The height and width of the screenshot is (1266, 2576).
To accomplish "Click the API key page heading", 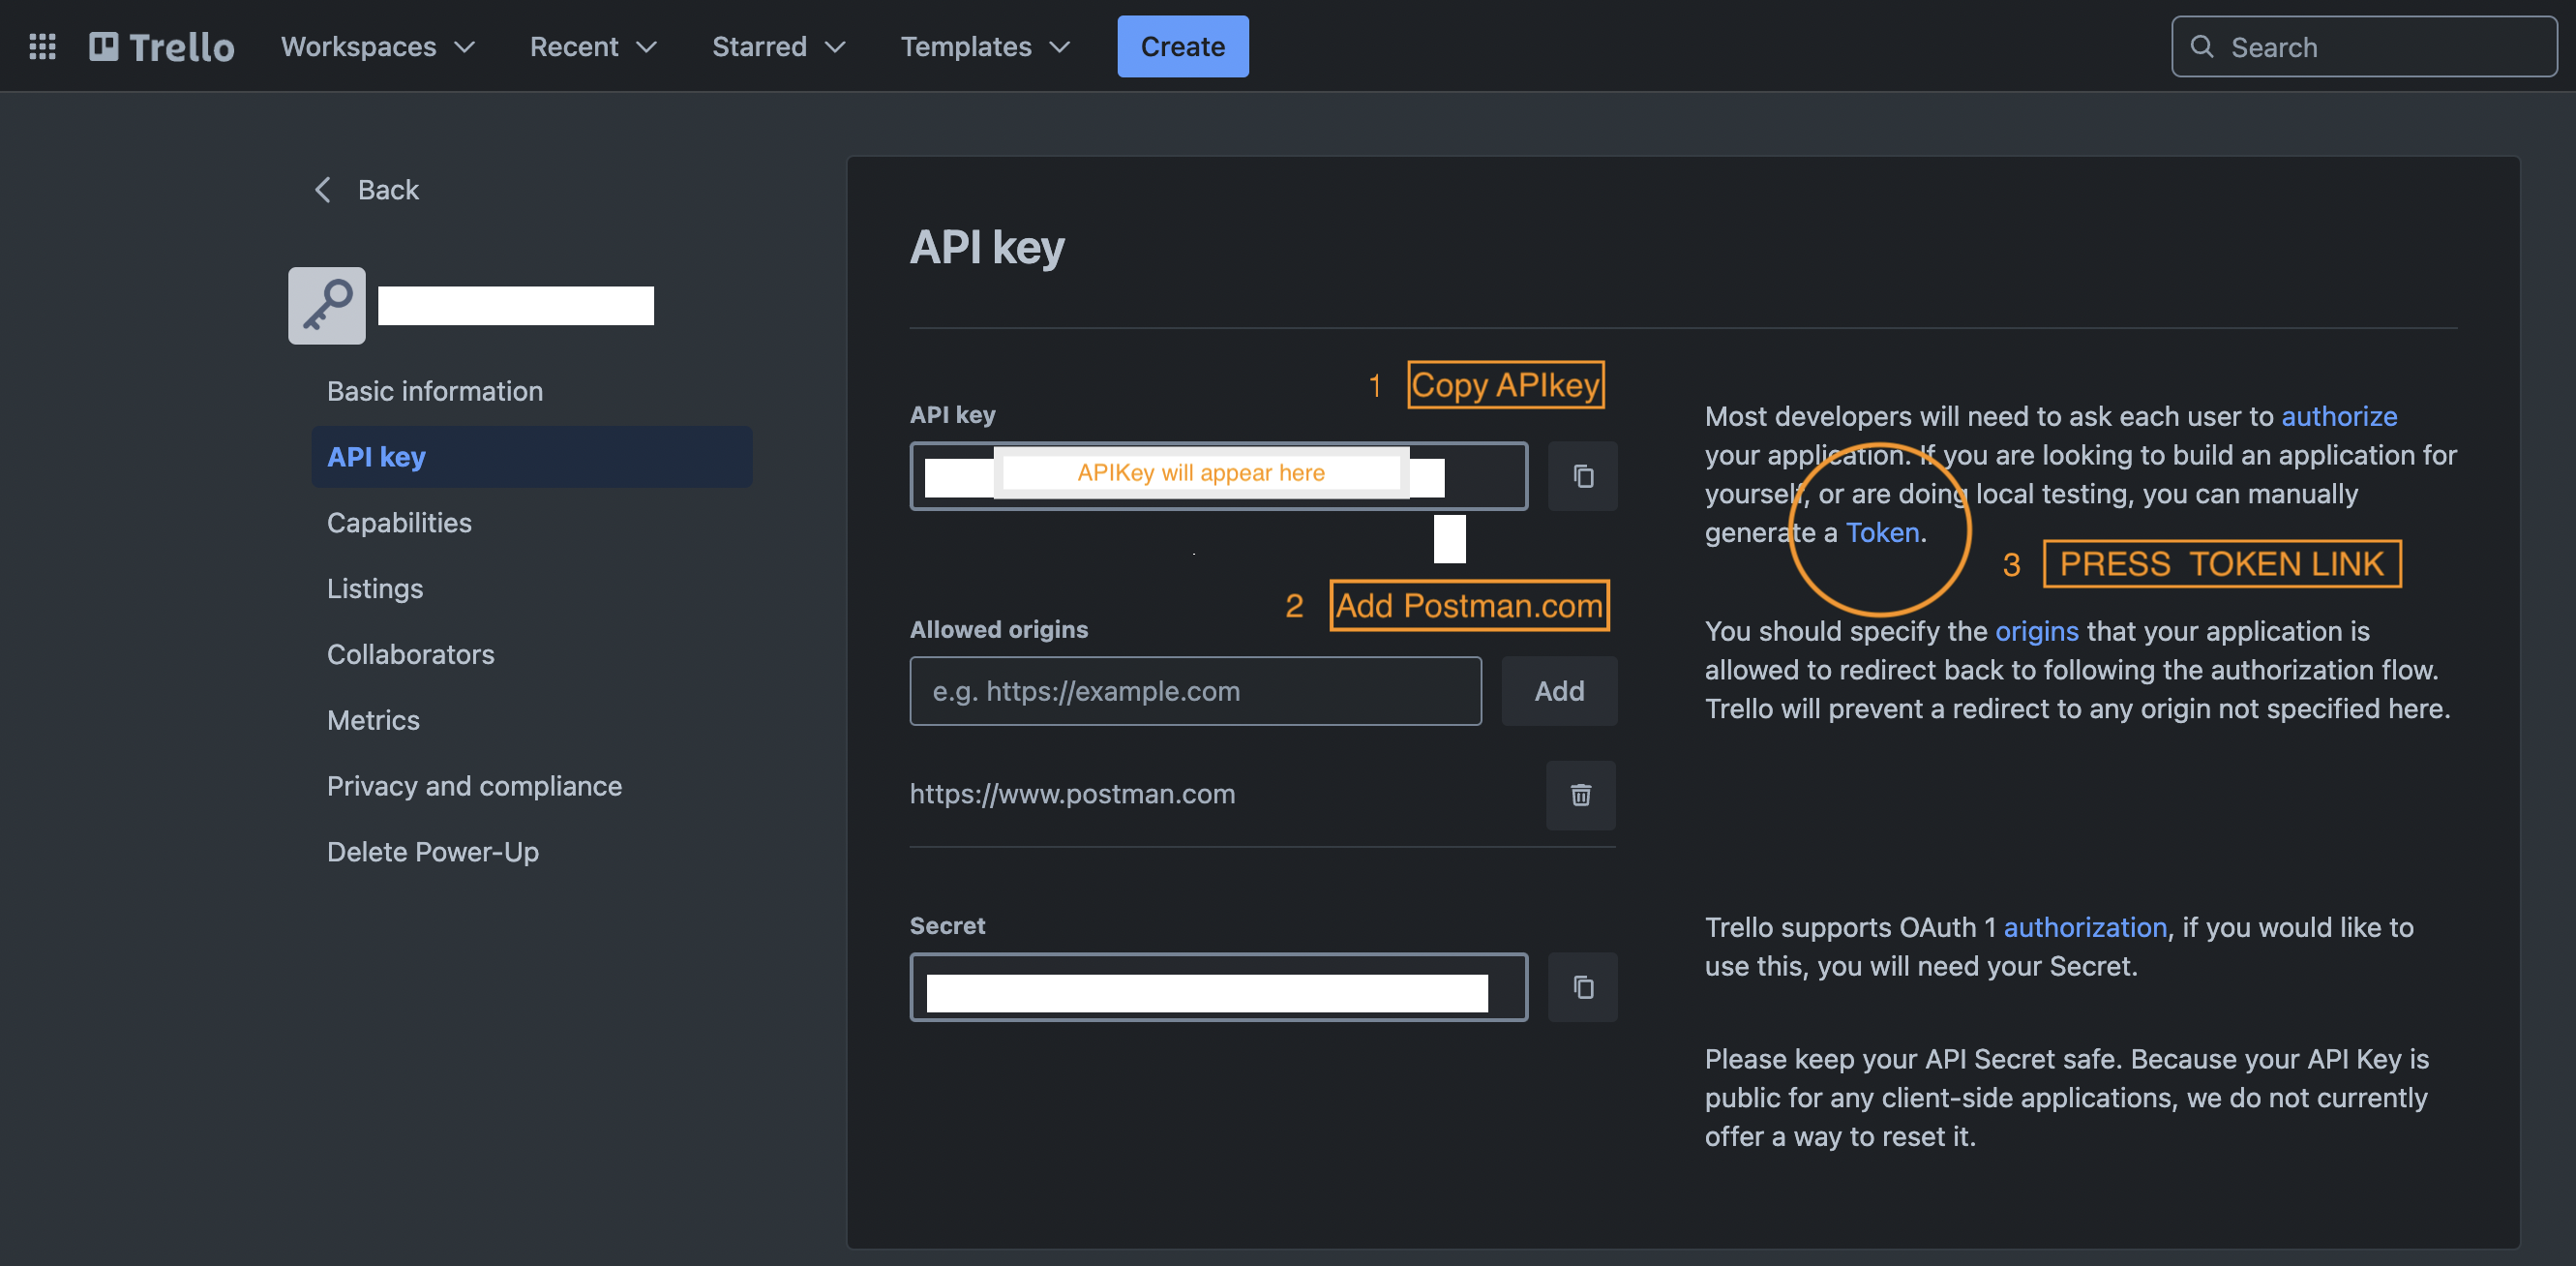I will pyautogui.click(x=986, y=247).
